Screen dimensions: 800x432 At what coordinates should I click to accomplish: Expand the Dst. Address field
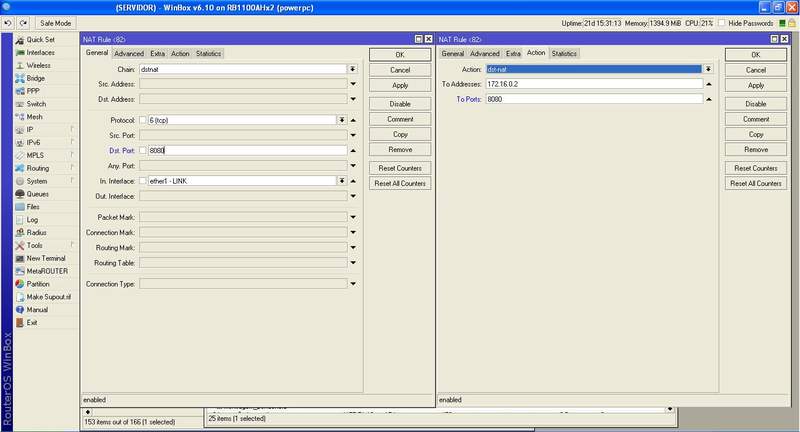[353, 99]
